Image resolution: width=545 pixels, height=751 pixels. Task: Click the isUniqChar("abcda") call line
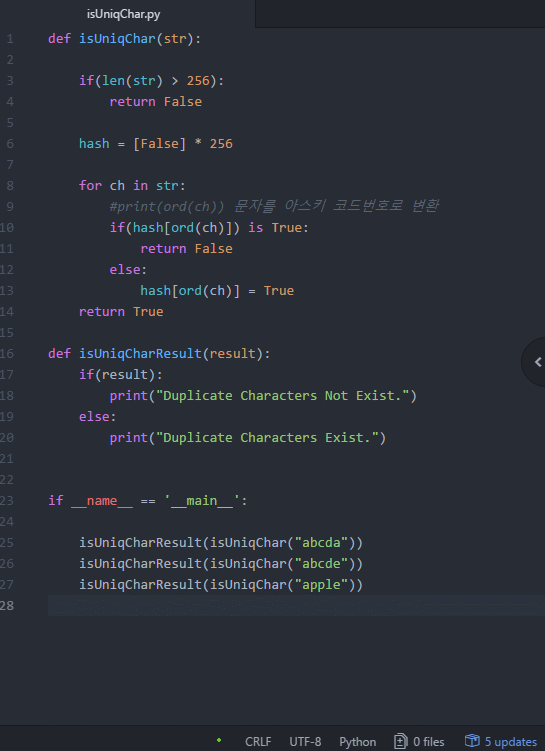pyautogui.click(x=221, y=543)
